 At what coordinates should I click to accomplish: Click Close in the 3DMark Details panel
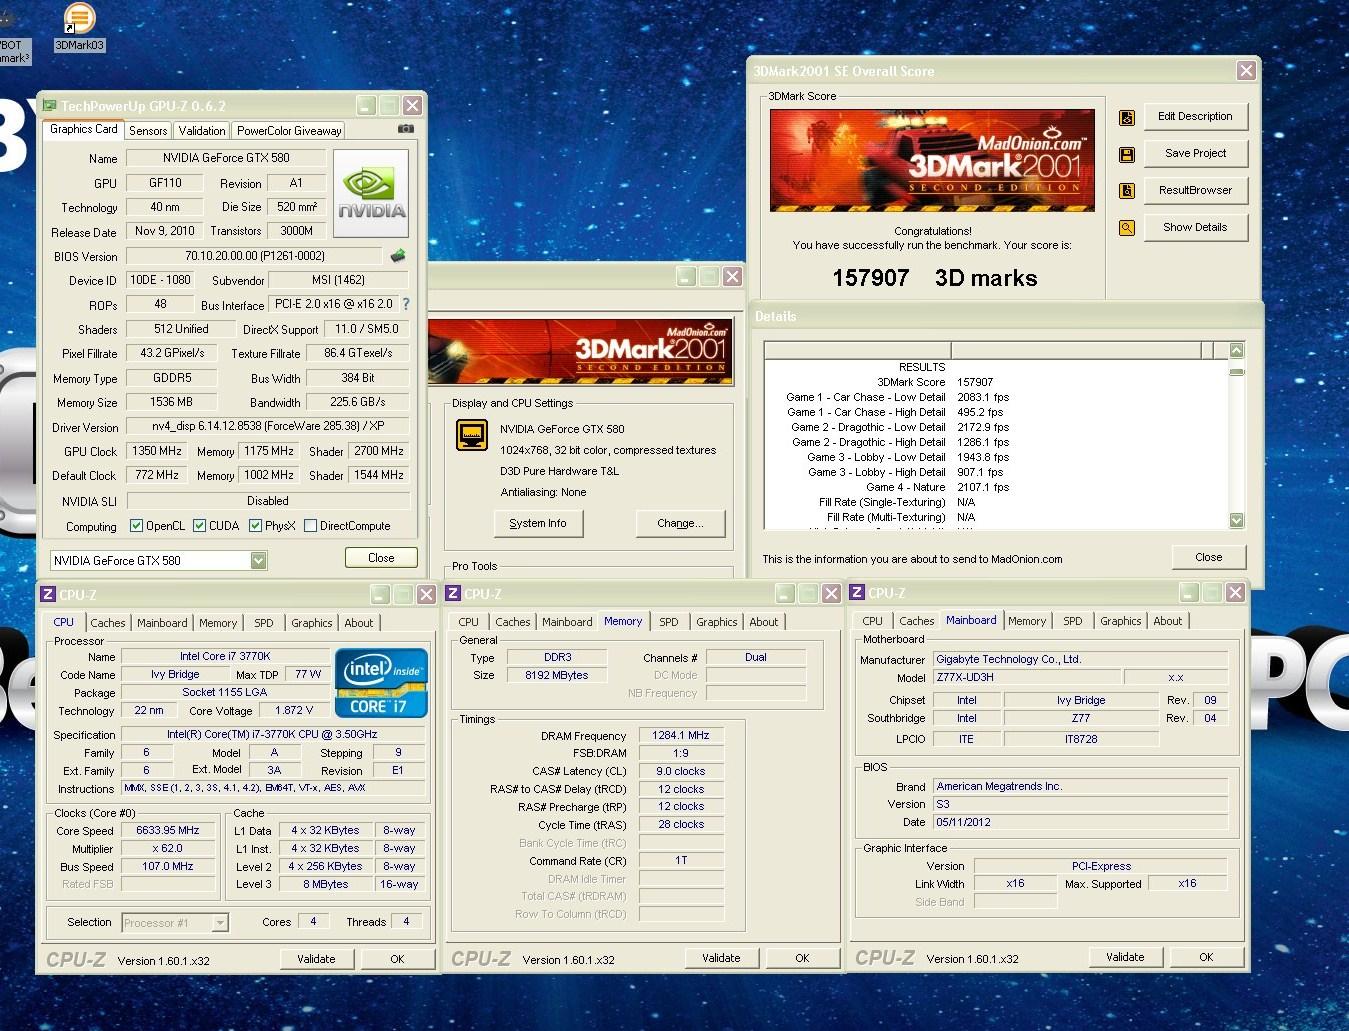pos(1208,558)
